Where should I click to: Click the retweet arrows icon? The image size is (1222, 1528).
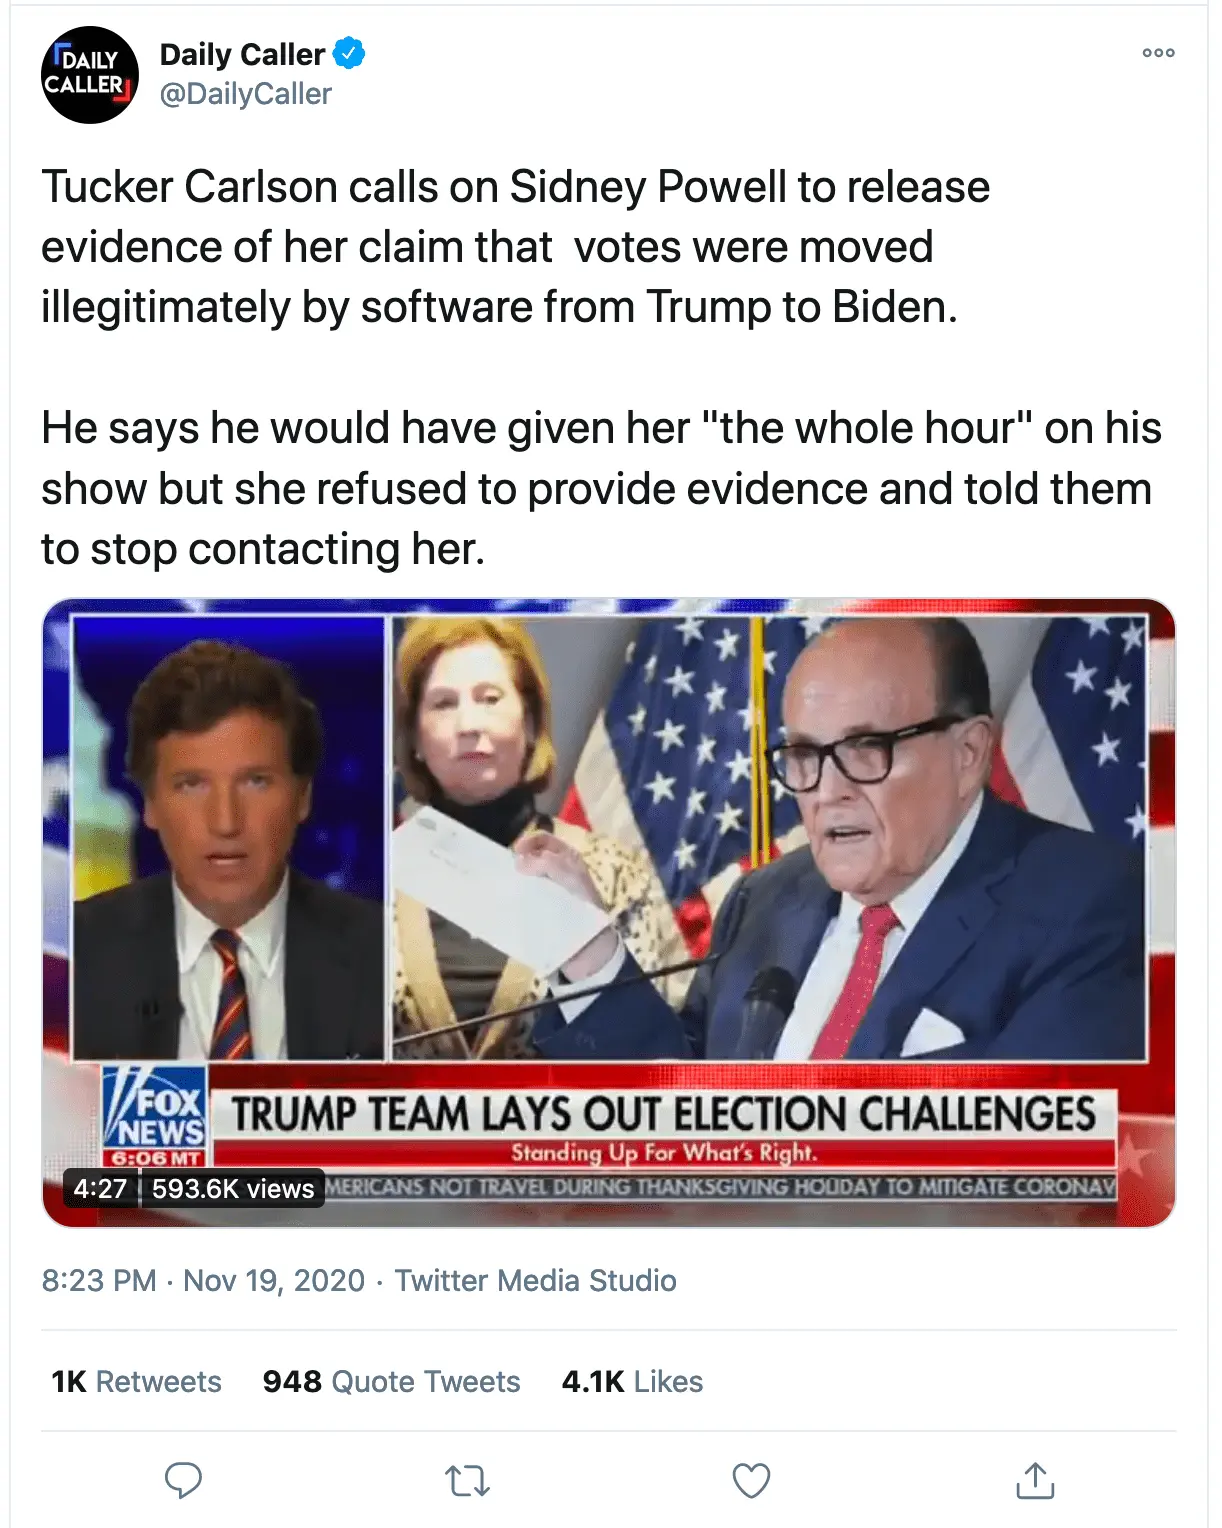[x=467, y=1480]
